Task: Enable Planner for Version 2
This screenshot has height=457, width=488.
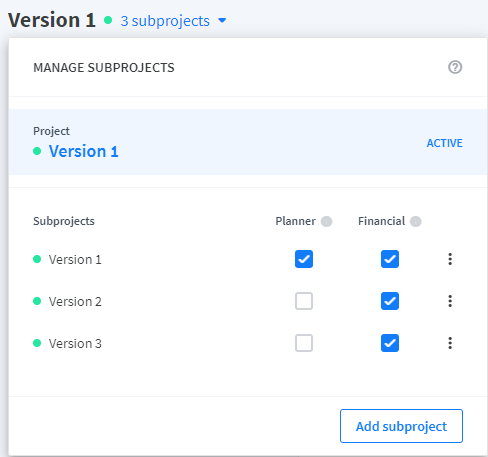Action: pos(304,301)
